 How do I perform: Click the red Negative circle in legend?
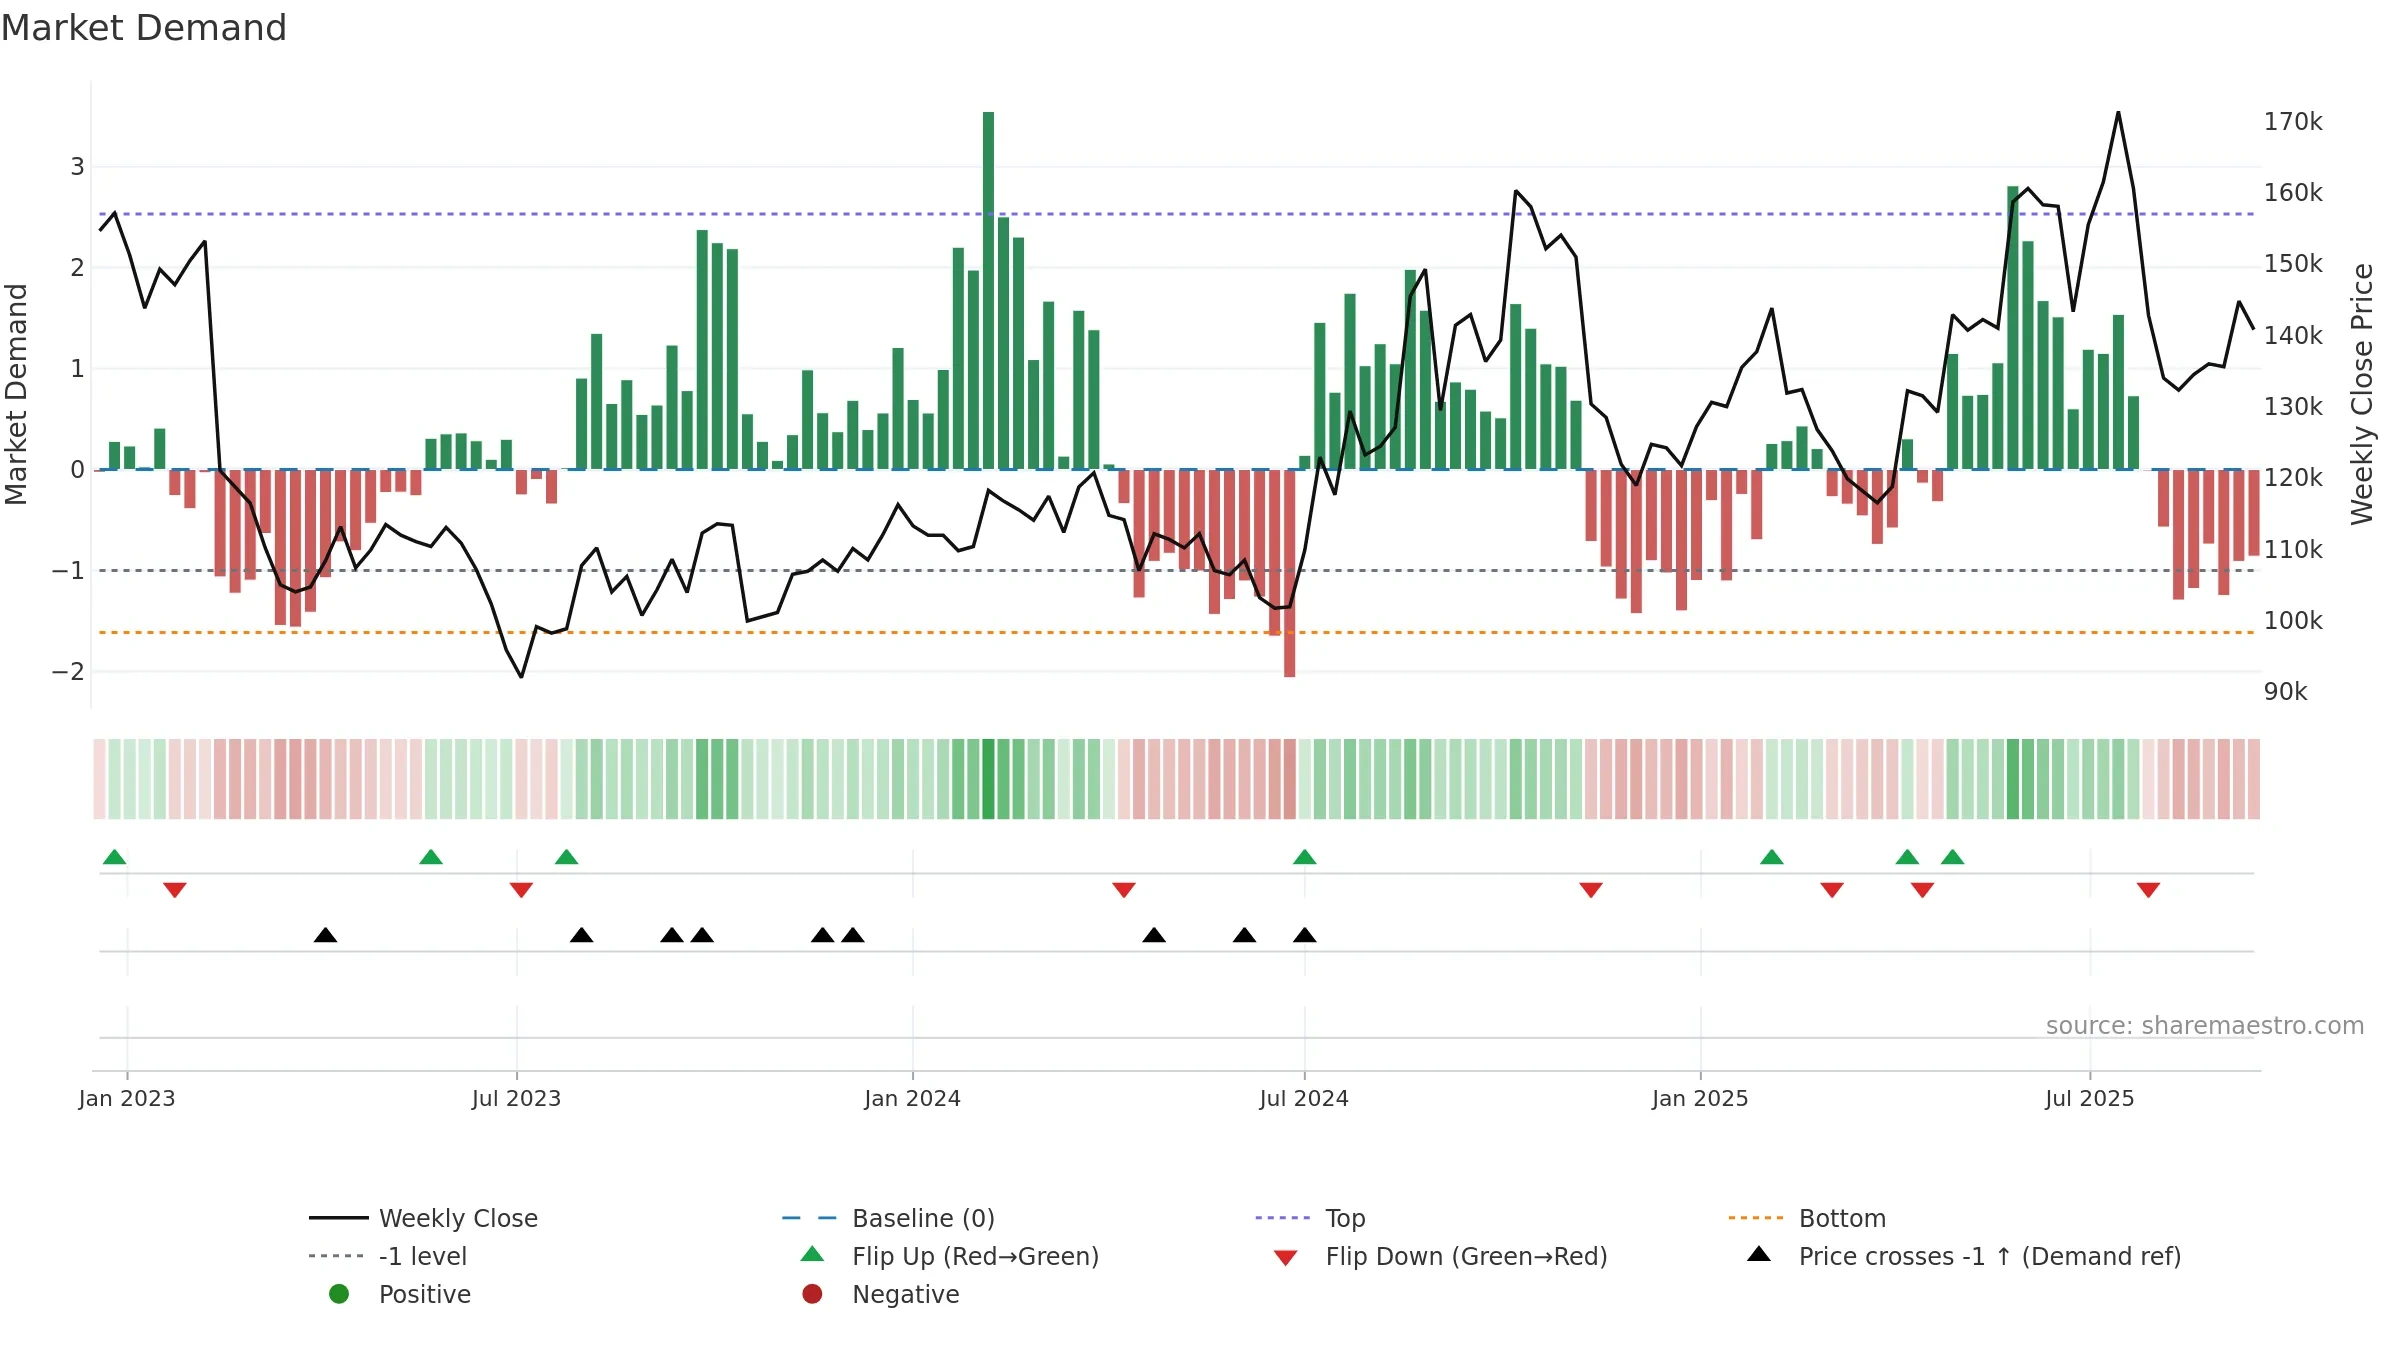point(812,1294)
